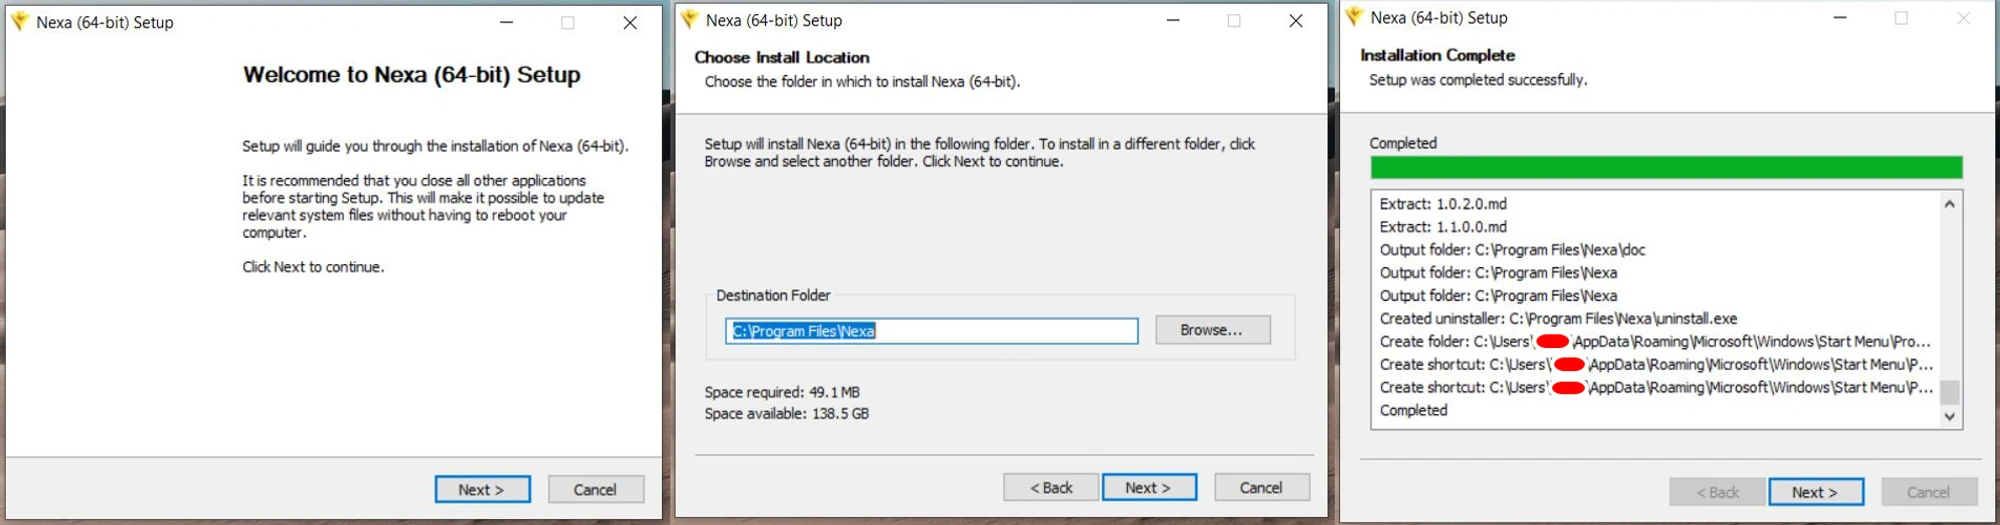The image size is (2000, 525).
Task: Click the green installation progress bar
Action: pos(1666,167)
